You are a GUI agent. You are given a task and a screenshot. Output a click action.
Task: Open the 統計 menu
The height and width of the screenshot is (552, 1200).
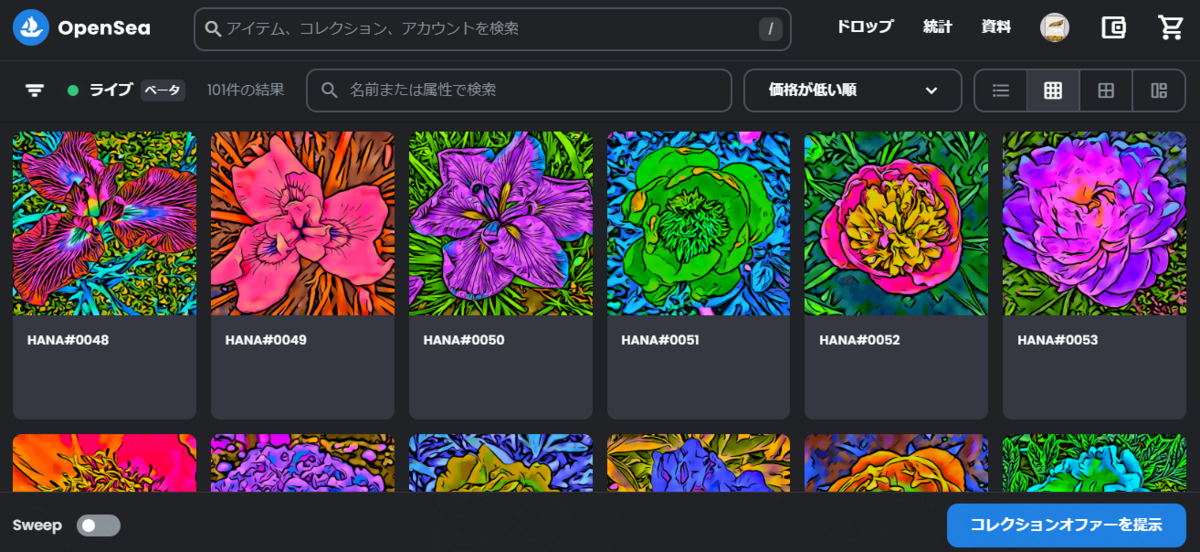point(938,28)
